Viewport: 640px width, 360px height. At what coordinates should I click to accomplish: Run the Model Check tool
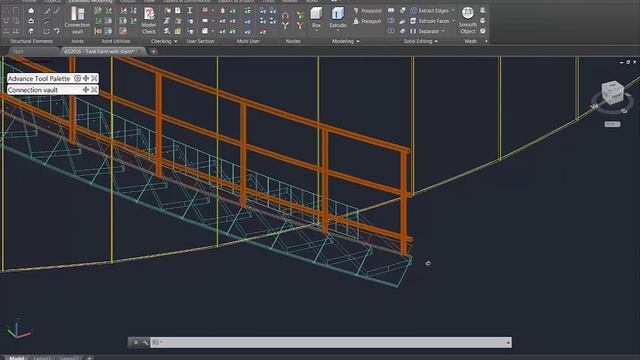(x=149, y=20)
